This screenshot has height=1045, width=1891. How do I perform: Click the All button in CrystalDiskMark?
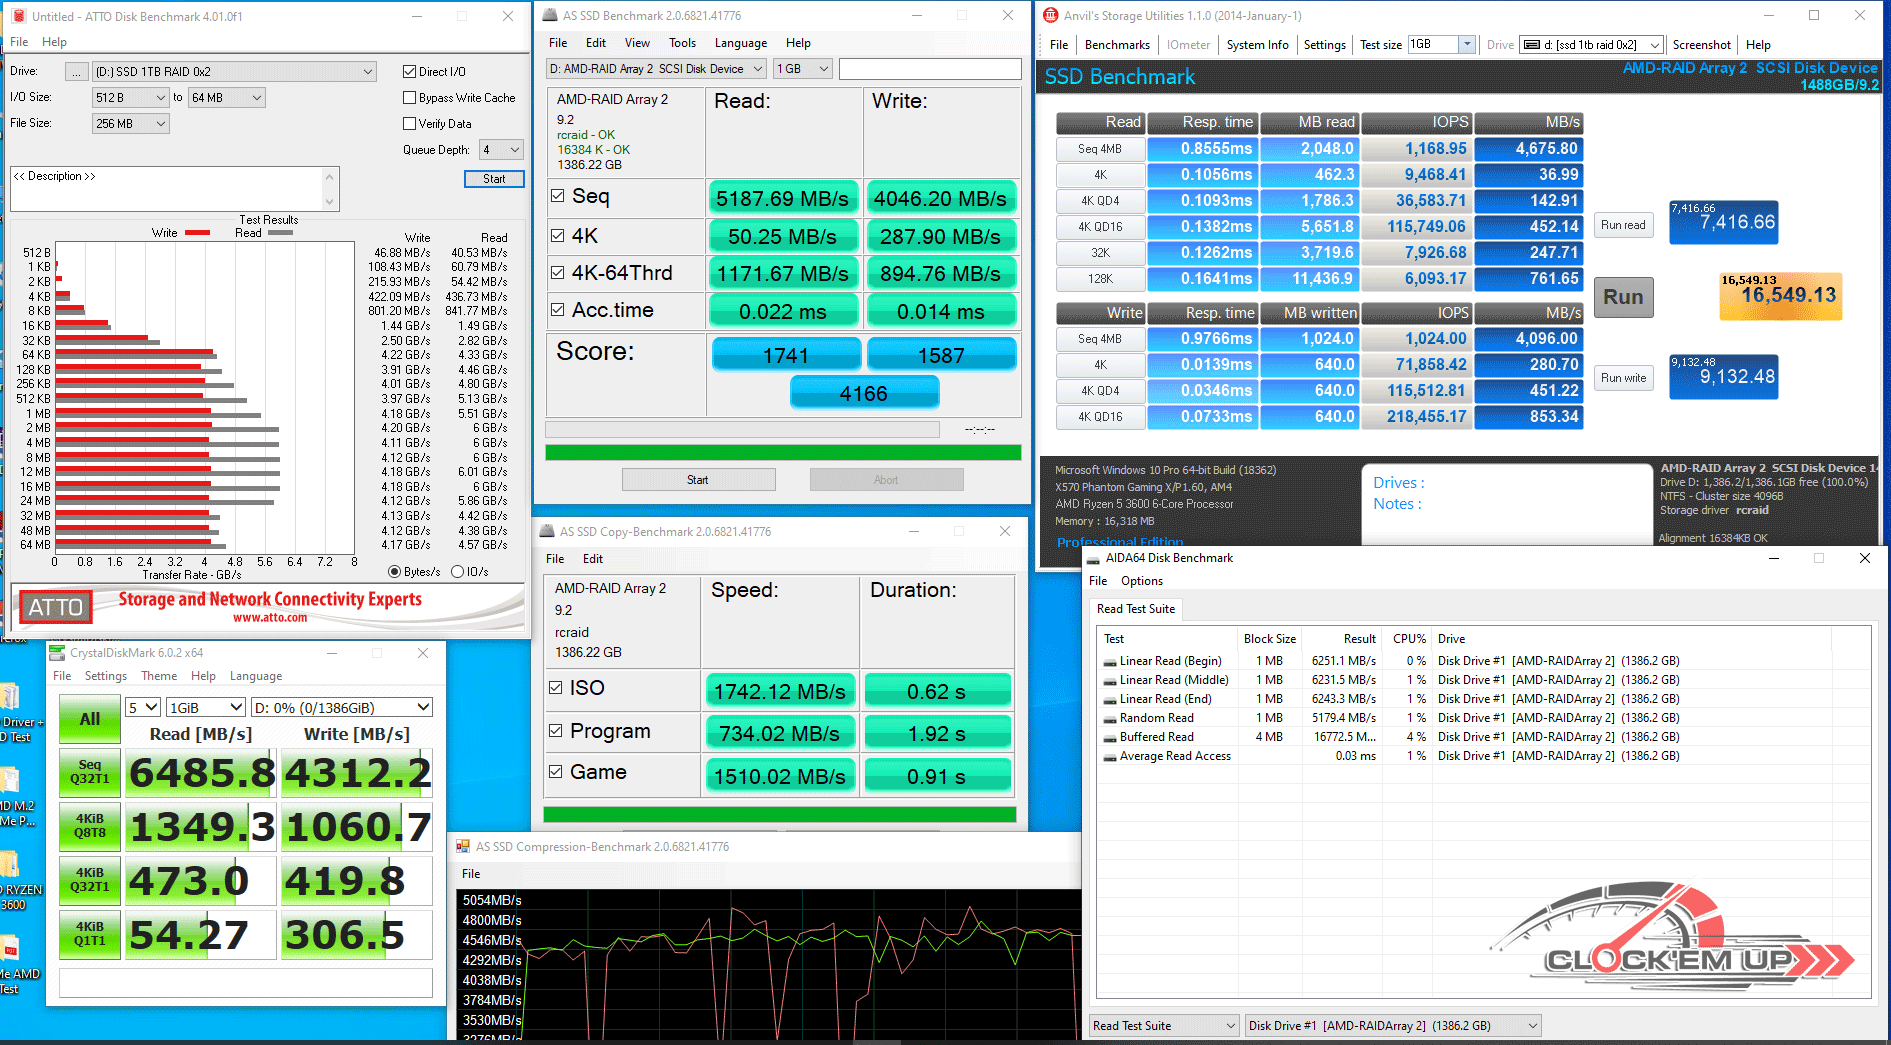click(89, 719)
